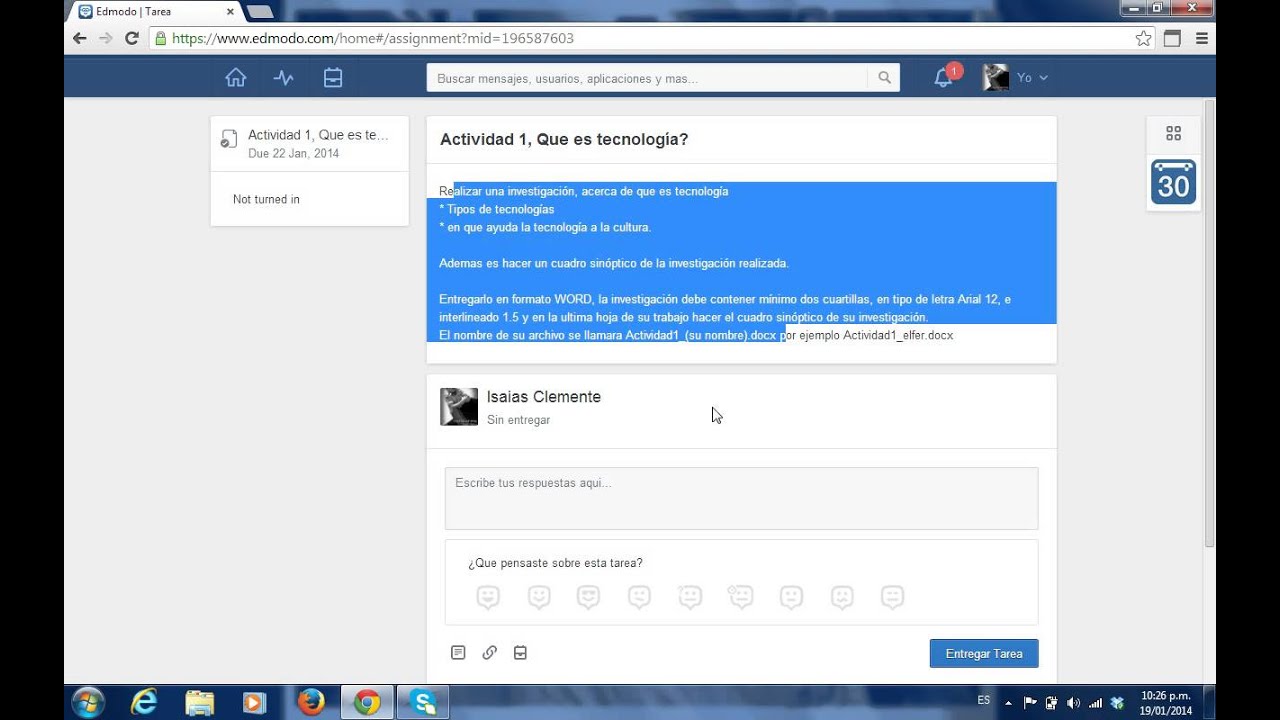Open the network signal tray icon
Screen dimensions: 1280x720
coord(1095,703)
